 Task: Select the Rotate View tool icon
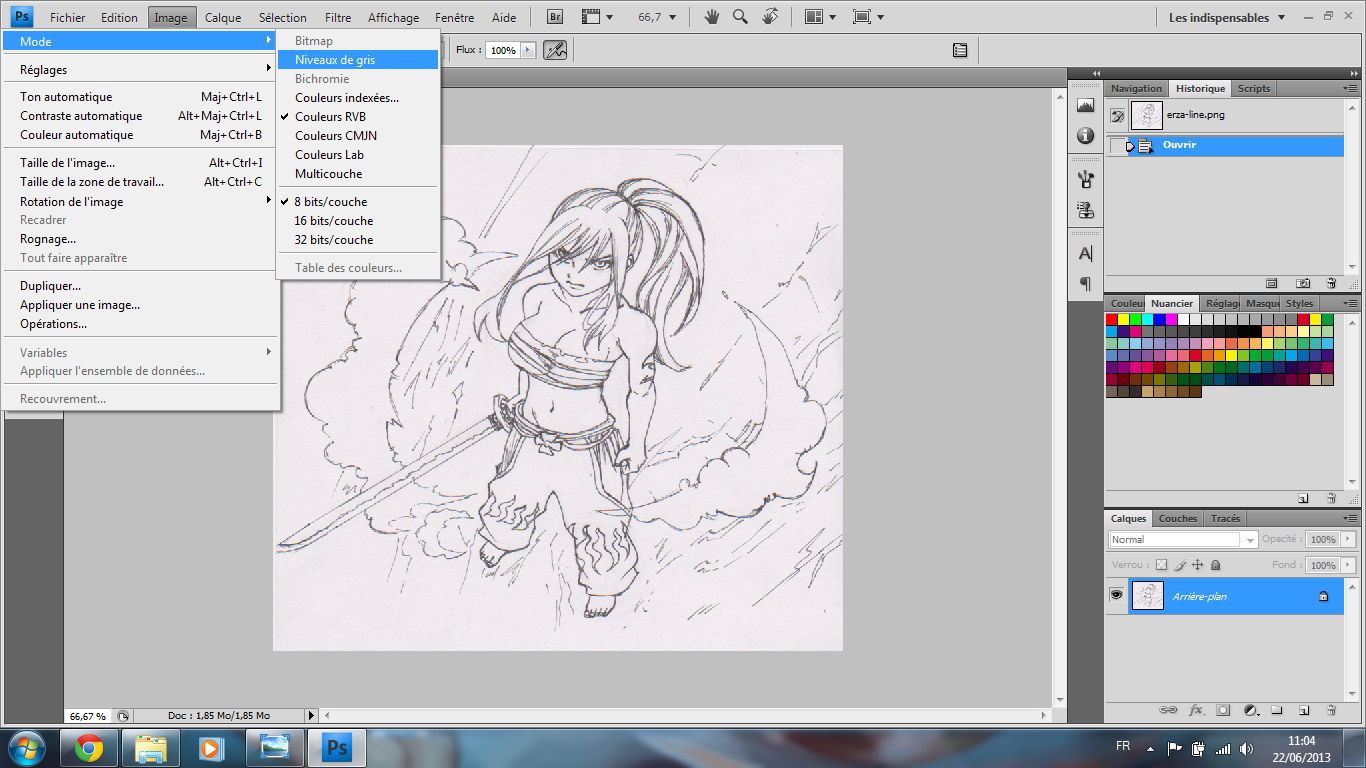coord(770,17)
